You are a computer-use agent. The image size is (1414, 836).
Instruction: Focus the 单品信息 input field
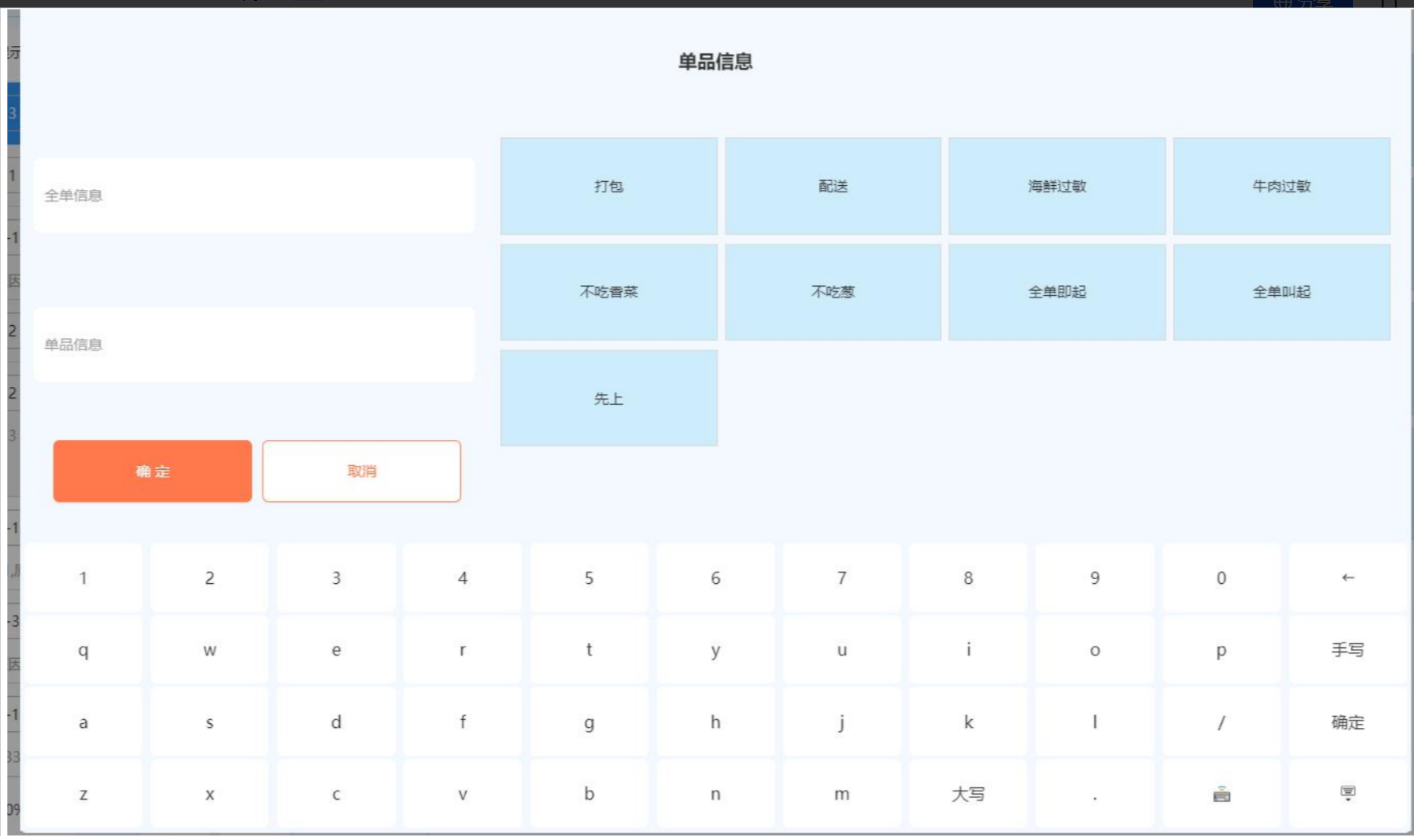pos(254,345)
